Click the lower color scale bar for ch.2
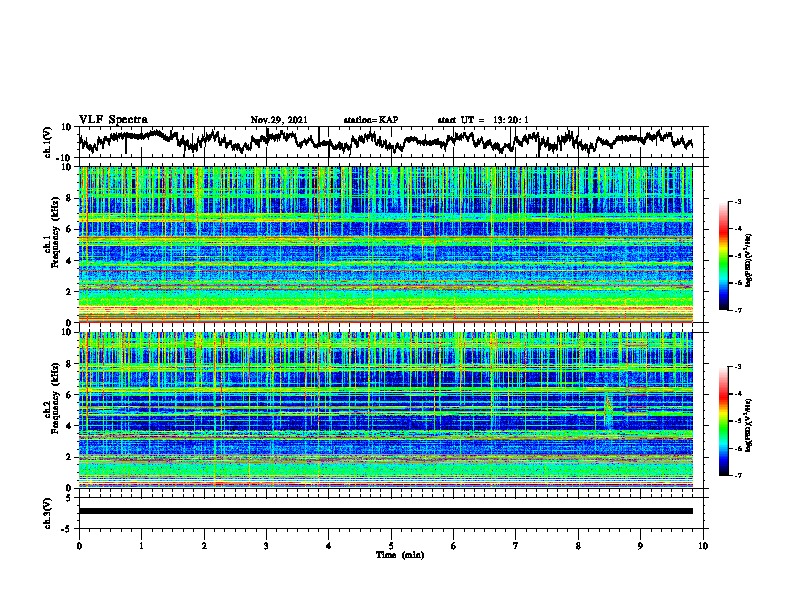The image size is (792, 612). 723,421
